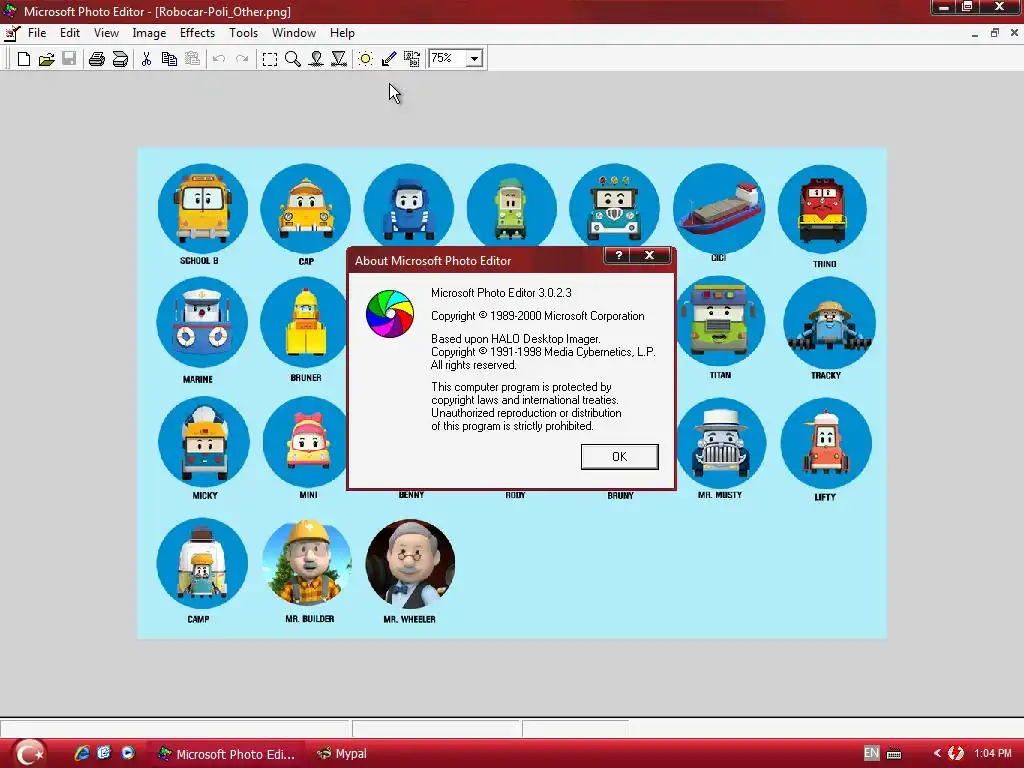The width and height of the screenshot is (1024, 768).
Task: Open the Image menu
Action: 149,33
